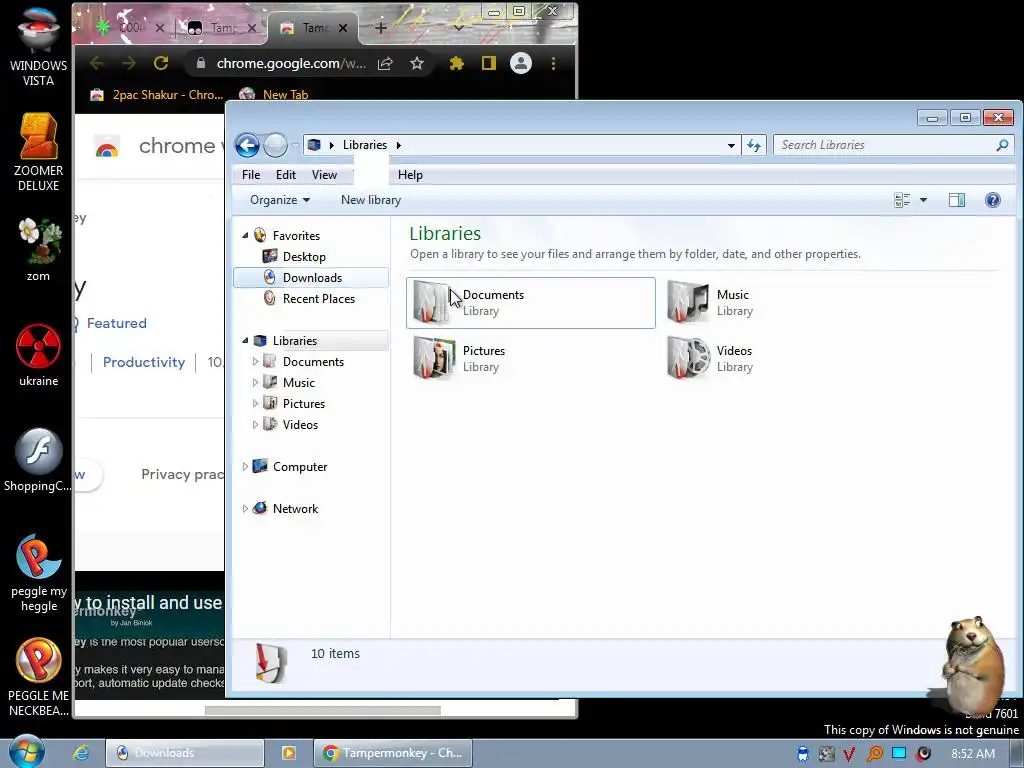Click the media player taskbar icon

pyautogui.click(x=288, y=753)
